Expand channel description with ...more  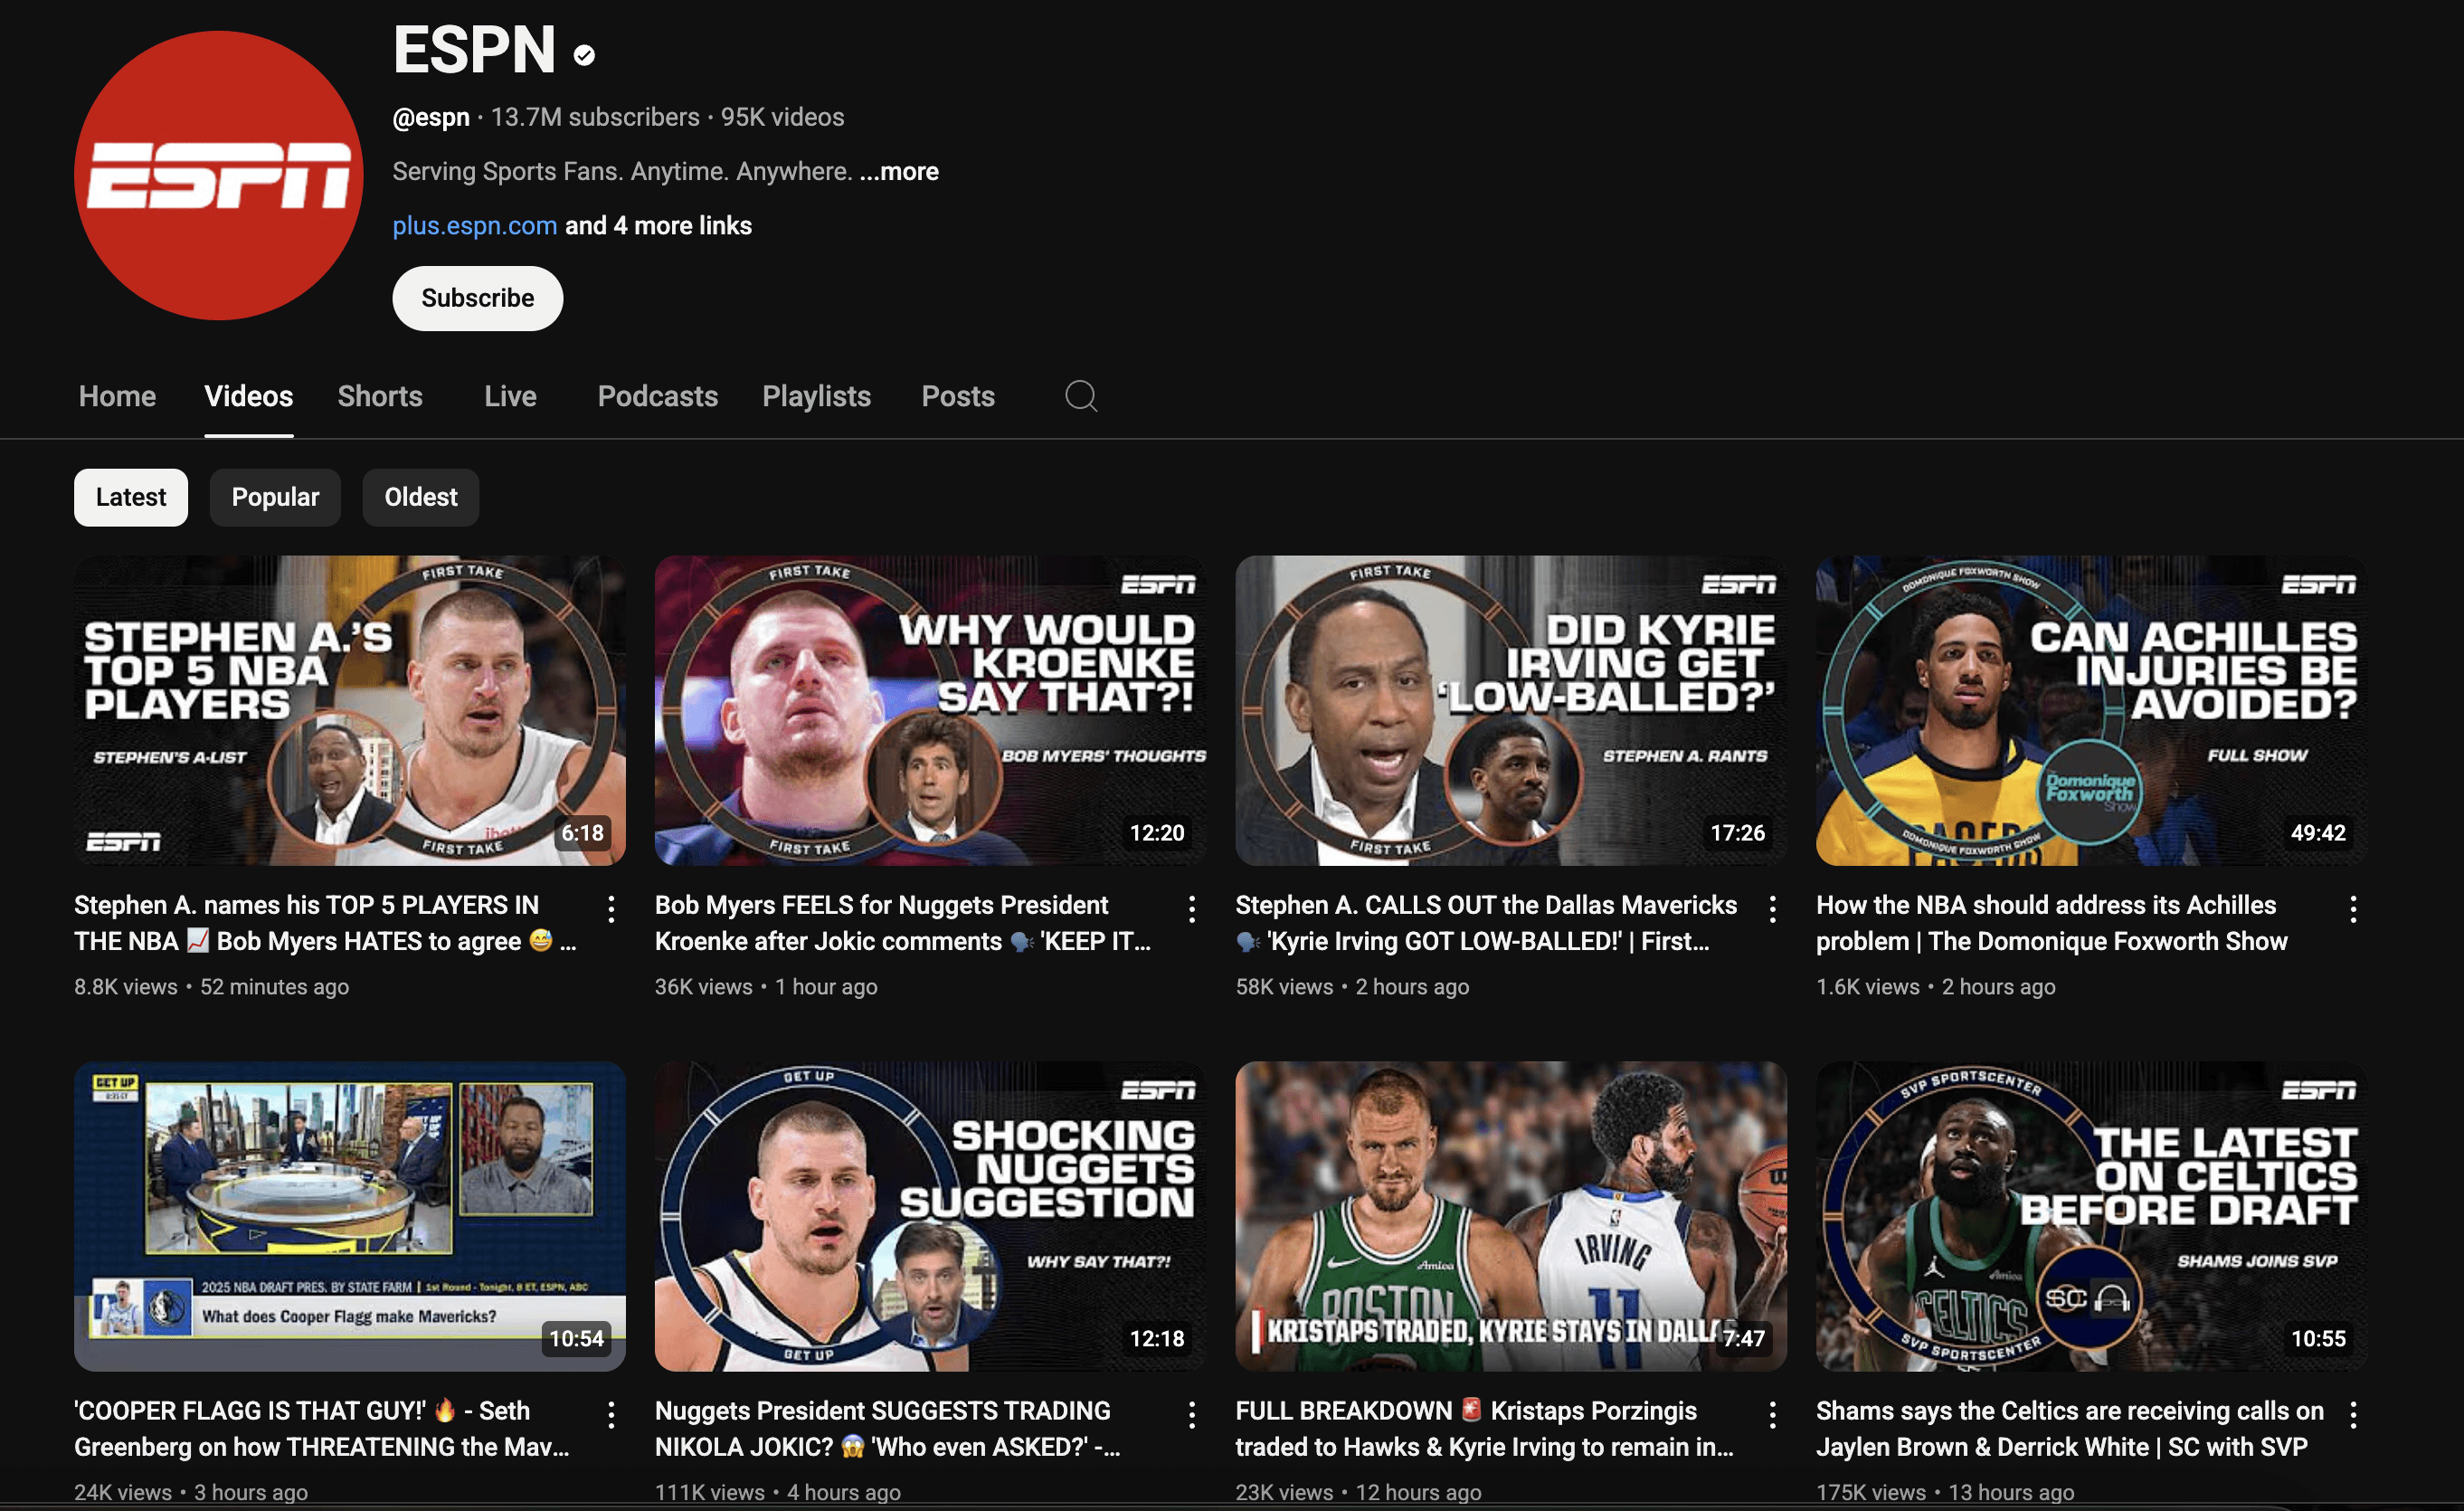click(899, 171)
